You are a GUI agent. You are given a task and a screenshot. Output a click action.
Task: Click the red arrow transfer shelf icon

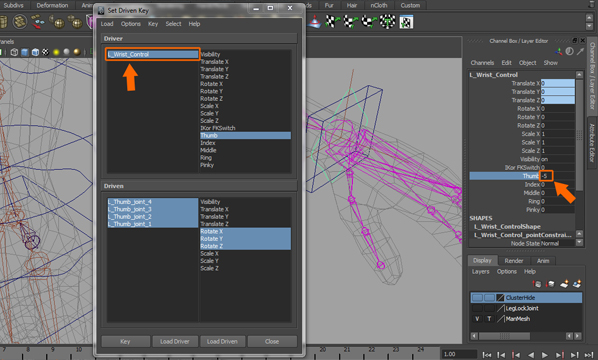[x=37, y=22]
